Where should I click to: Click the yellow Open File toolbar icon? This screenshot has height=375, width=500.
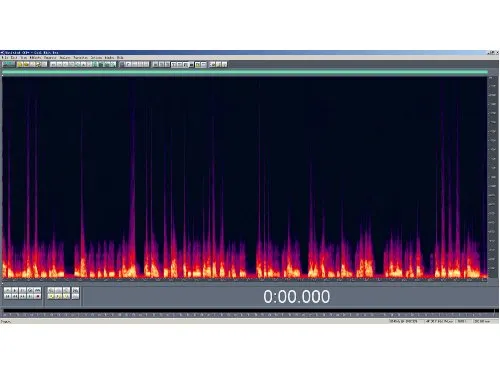20,64
